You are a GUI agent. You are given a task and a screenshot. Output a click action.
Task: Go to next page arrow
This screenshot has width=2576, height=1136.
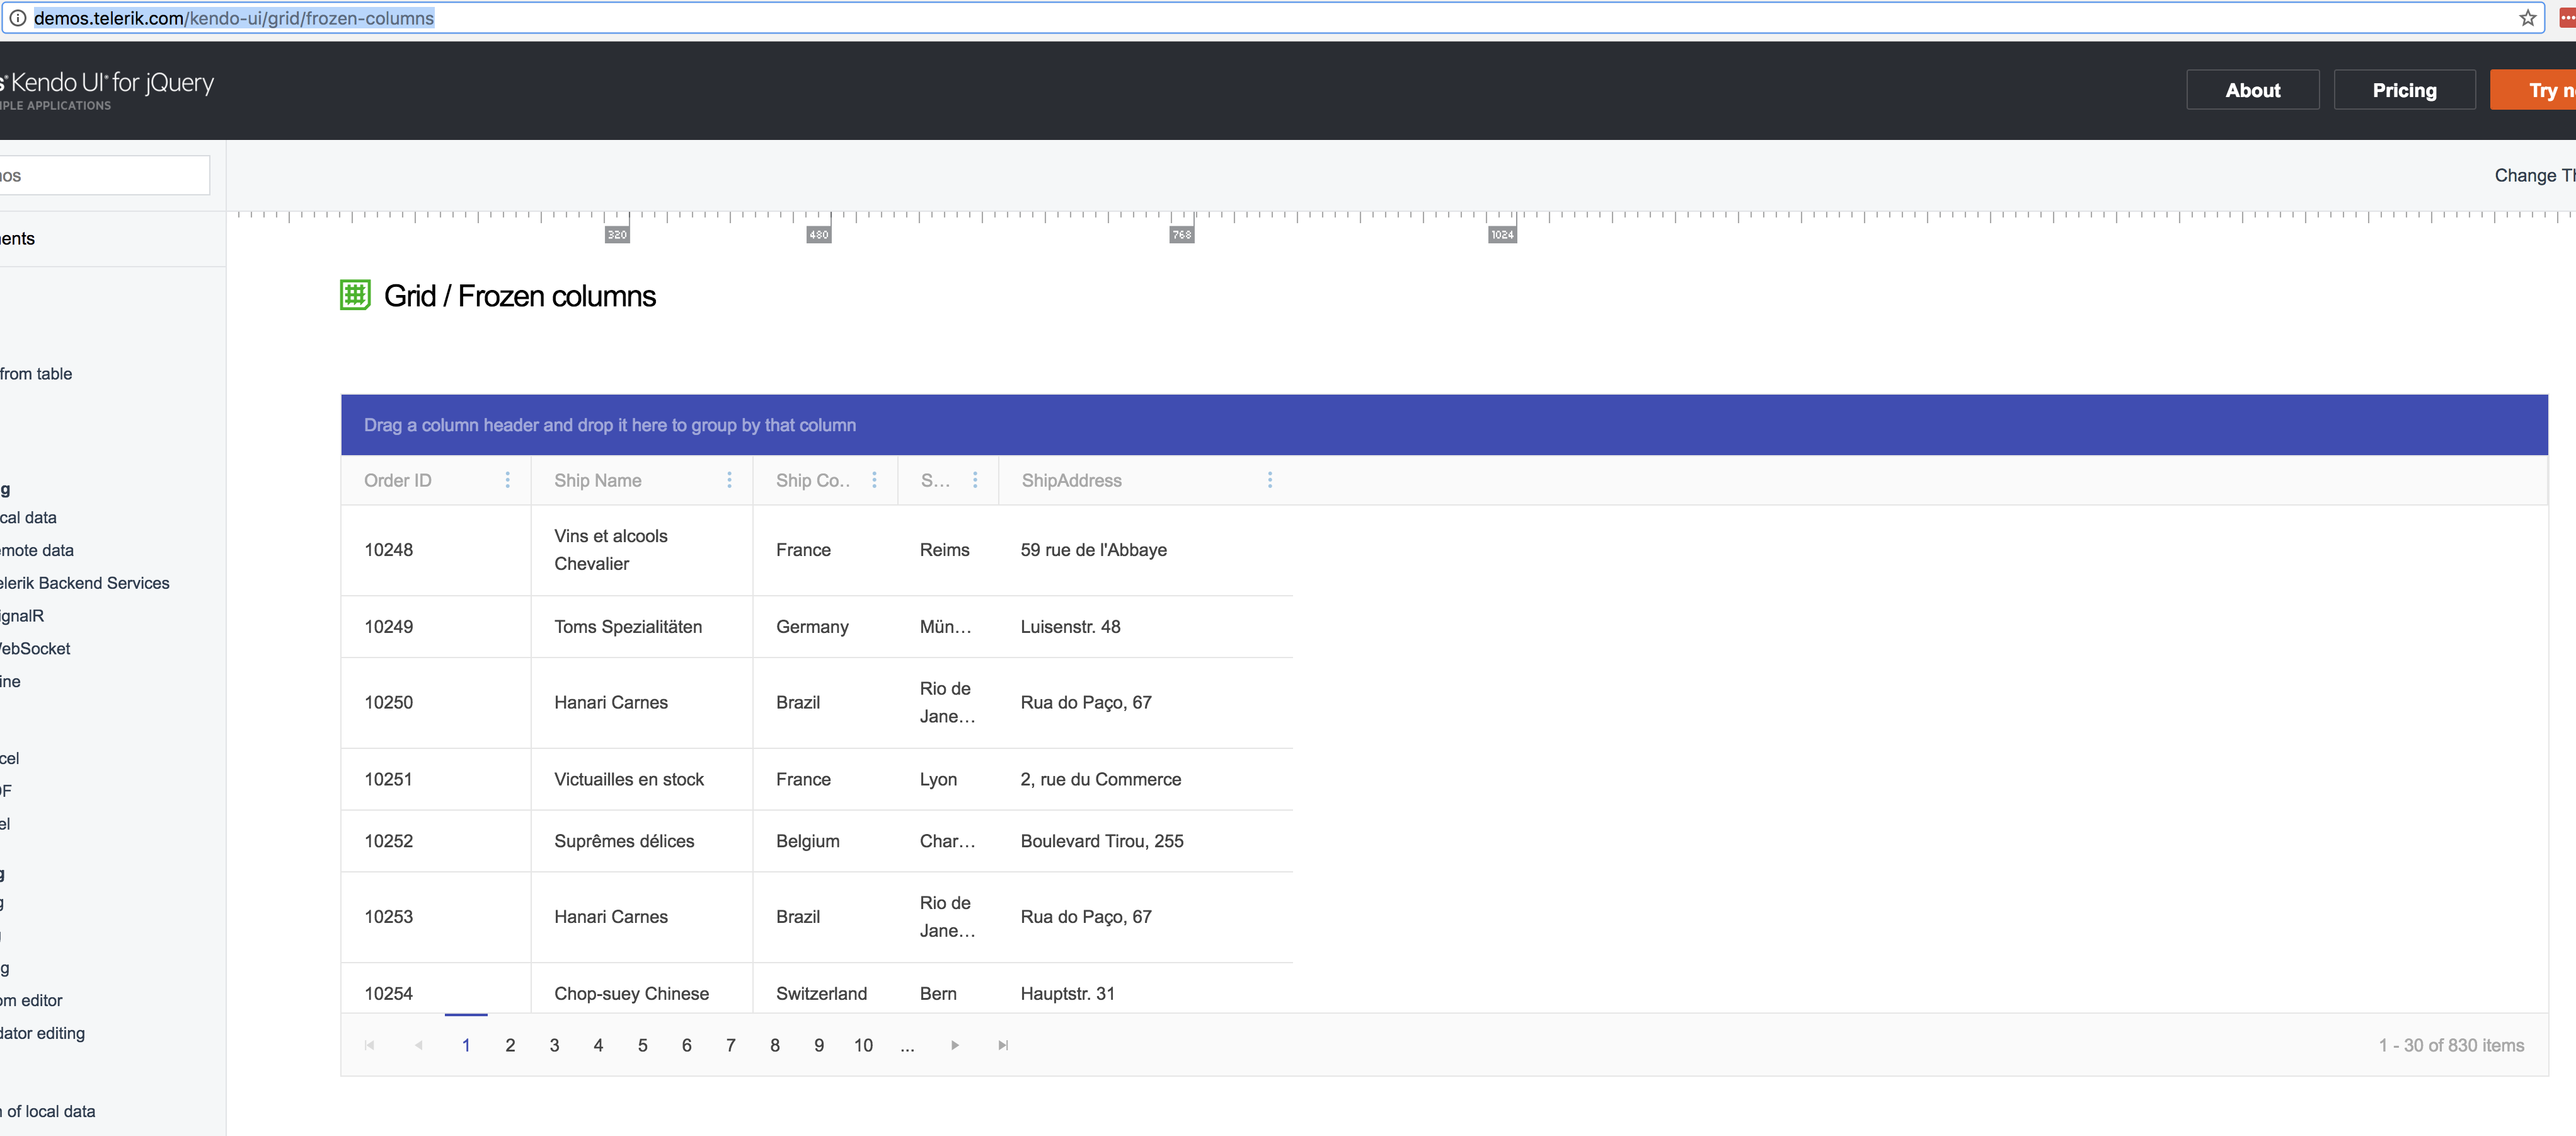tap(955, 1045)
